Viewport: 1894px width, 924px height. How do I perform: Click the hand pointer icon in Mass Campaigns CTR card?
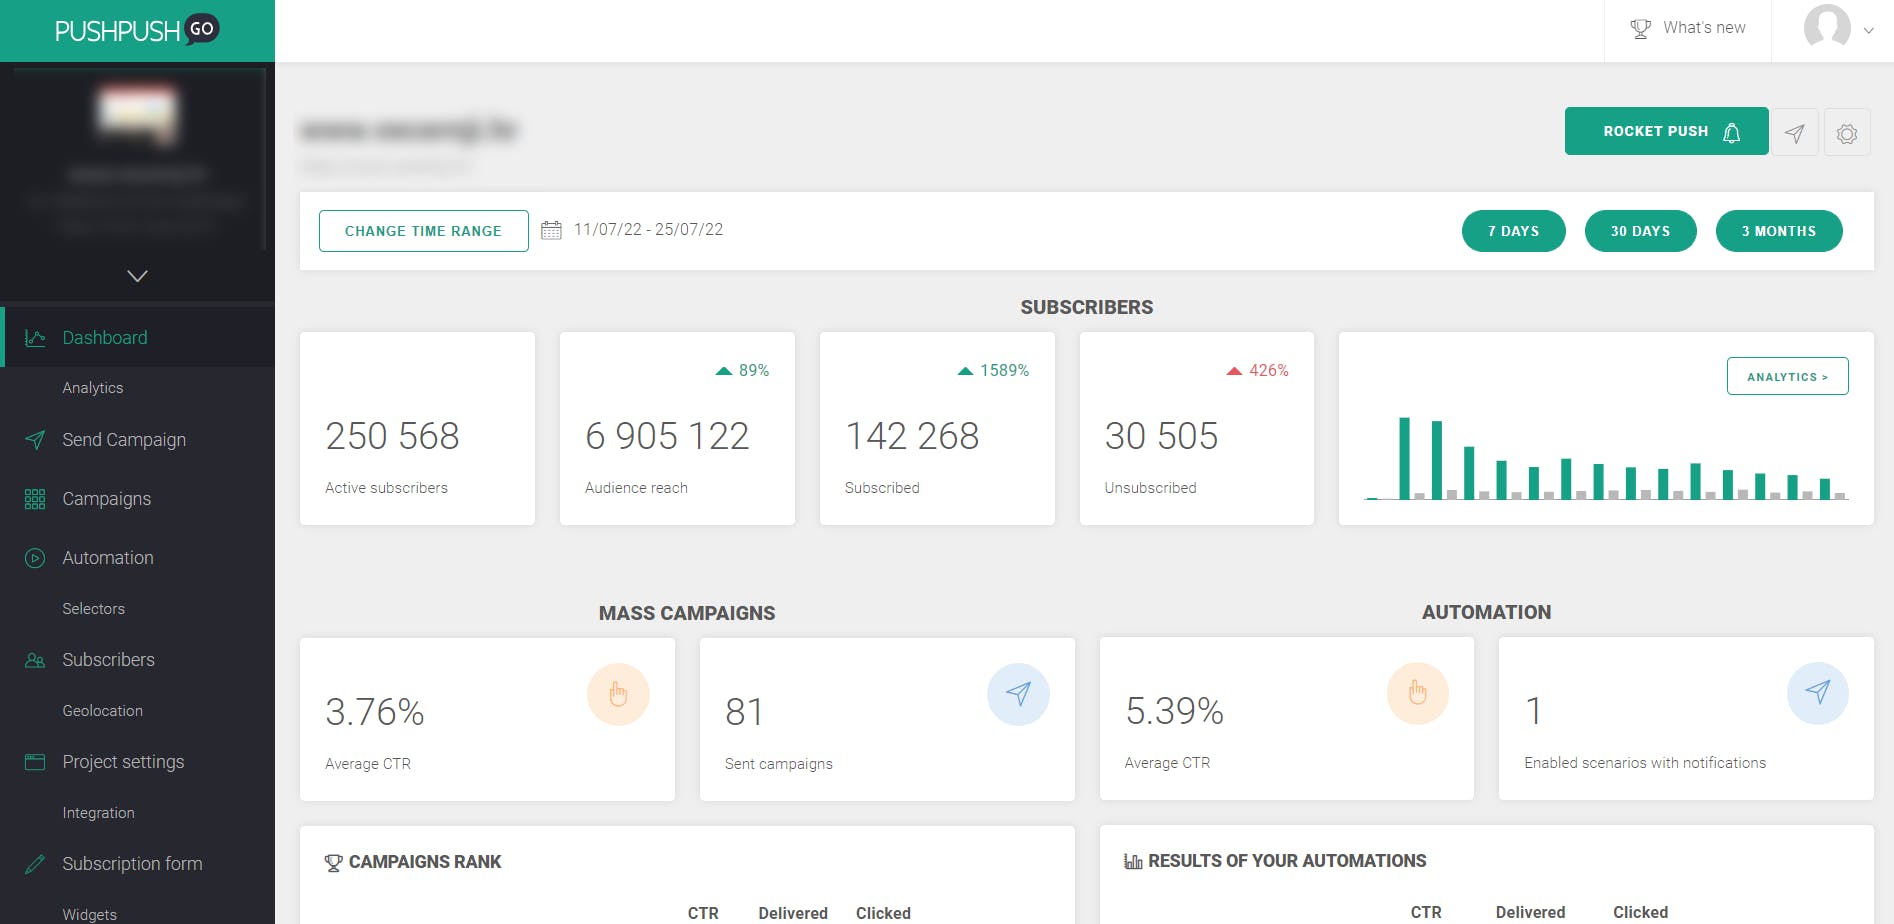coord(618,694)
